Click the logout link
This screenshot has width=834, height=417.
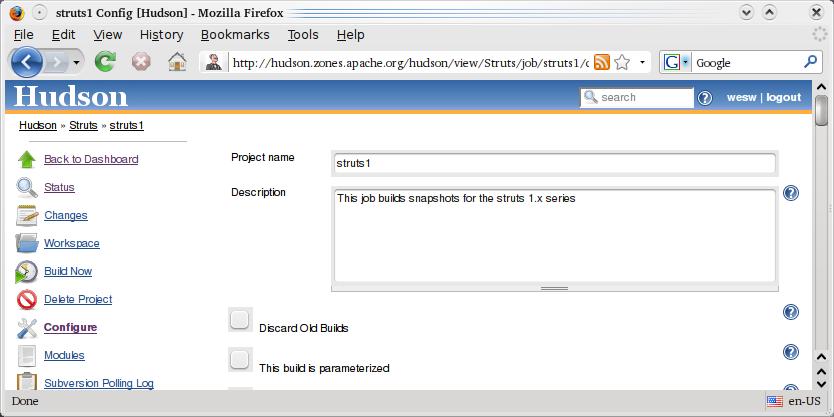point(783,97)
